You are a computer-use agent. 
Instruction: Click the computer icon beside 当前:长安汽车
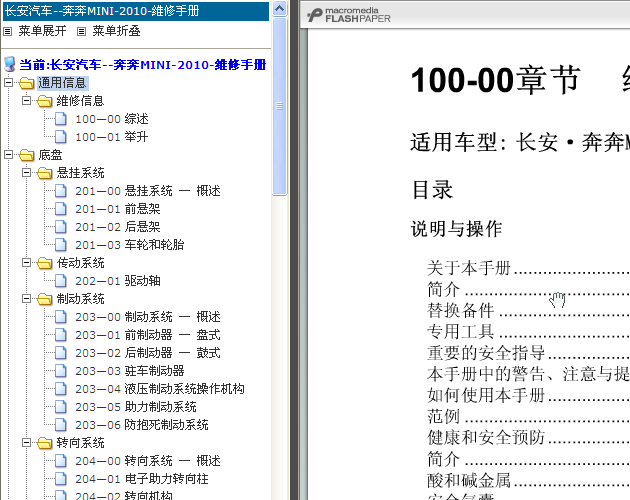click(10, 64)
